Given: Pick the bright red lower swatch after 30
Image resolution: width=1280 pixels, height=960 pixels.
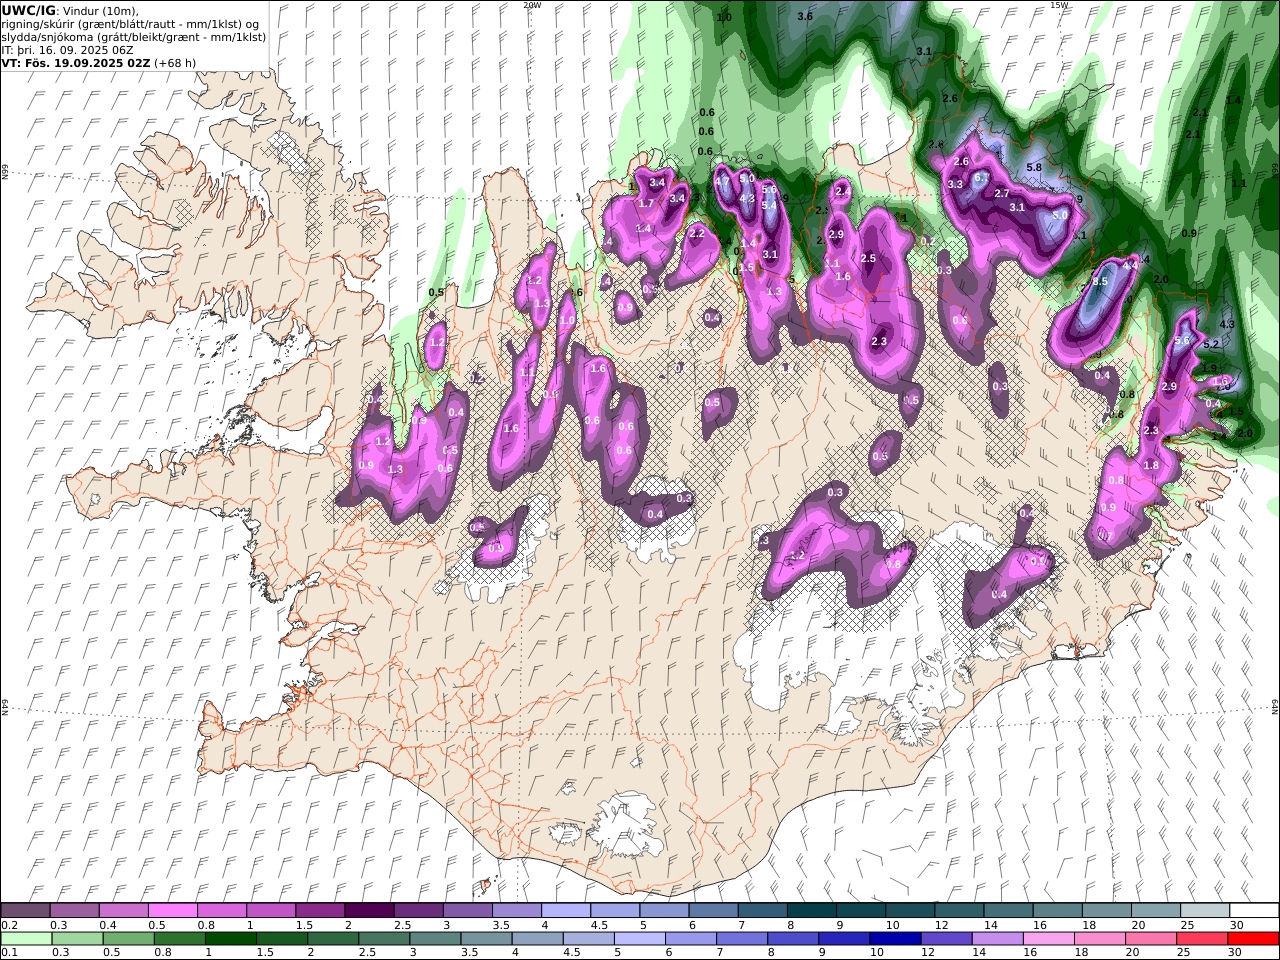Looking at the screenshot, I should (x=1253, y=939).
